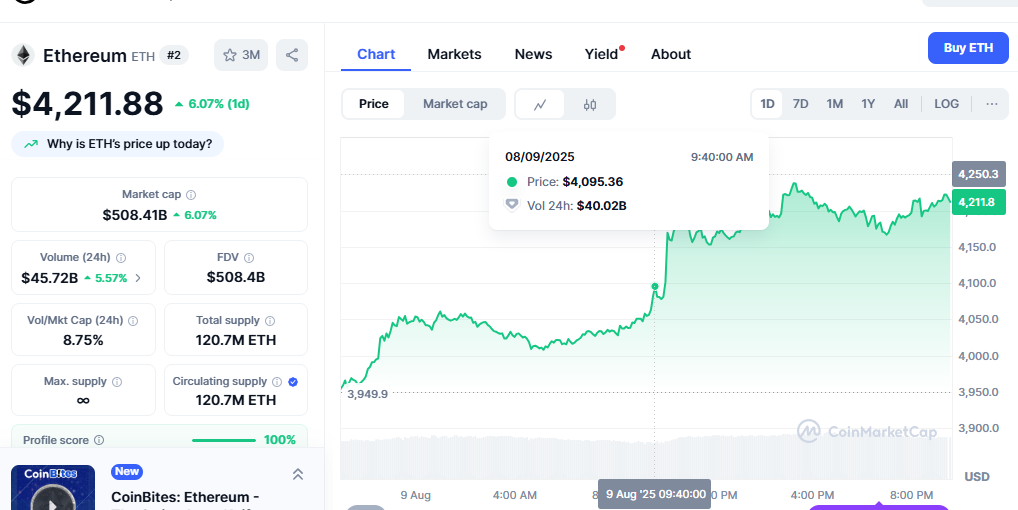Click the $508.4B FDV value
Image resolution: width=1018 pixels, height=510 pixels.
(x=236, y=277)
